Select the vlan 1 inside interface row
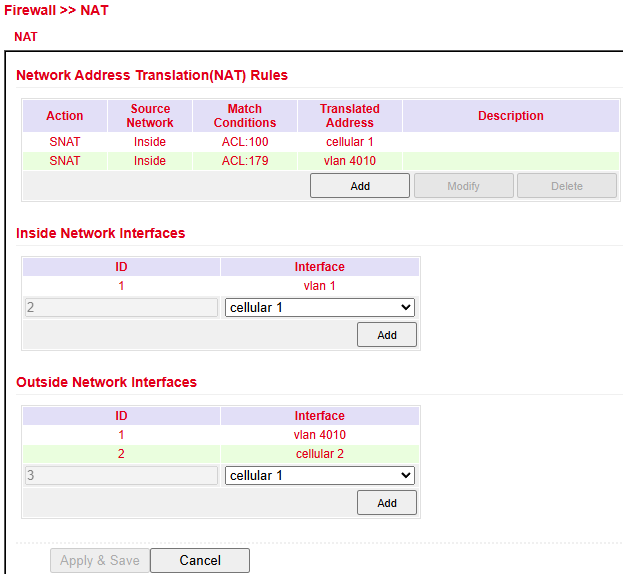 220,286
